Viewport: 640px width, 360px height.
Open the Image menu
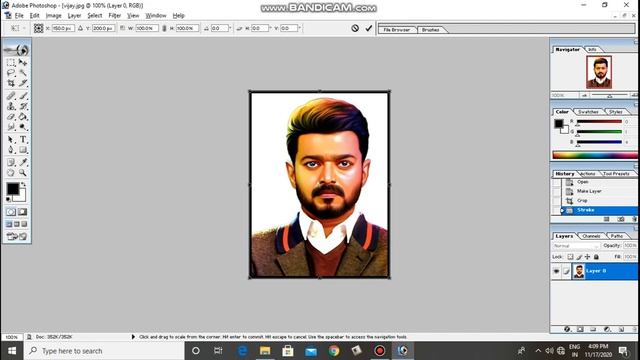[53, 16]
